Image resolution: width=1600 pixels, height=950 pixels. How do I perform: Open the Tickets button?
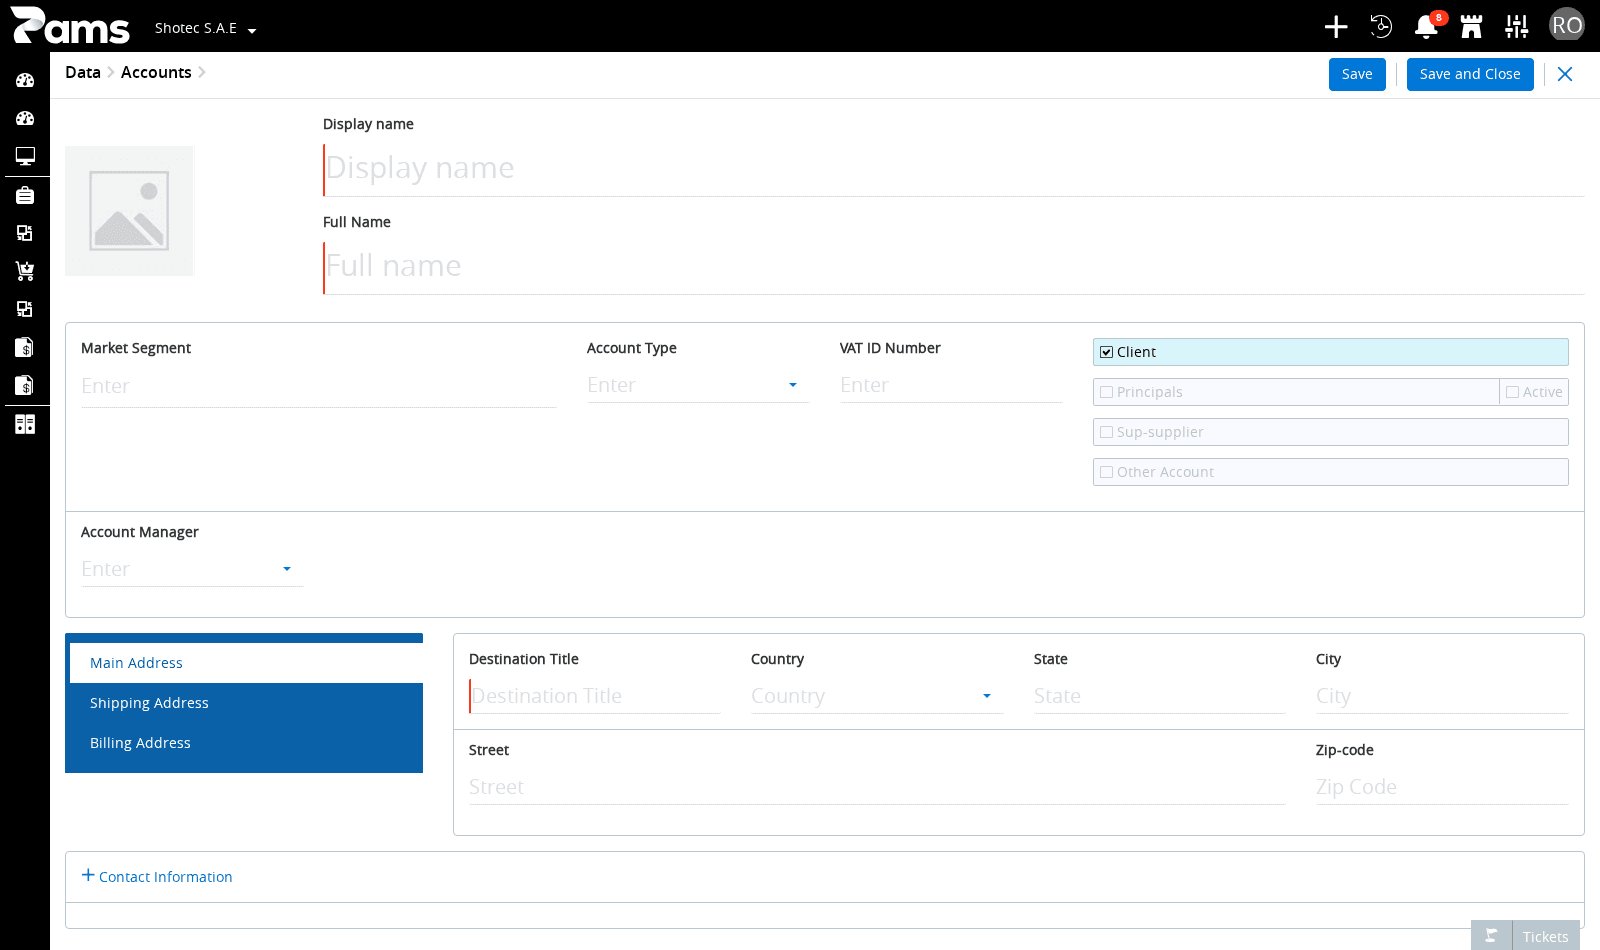click(1545, 936)
